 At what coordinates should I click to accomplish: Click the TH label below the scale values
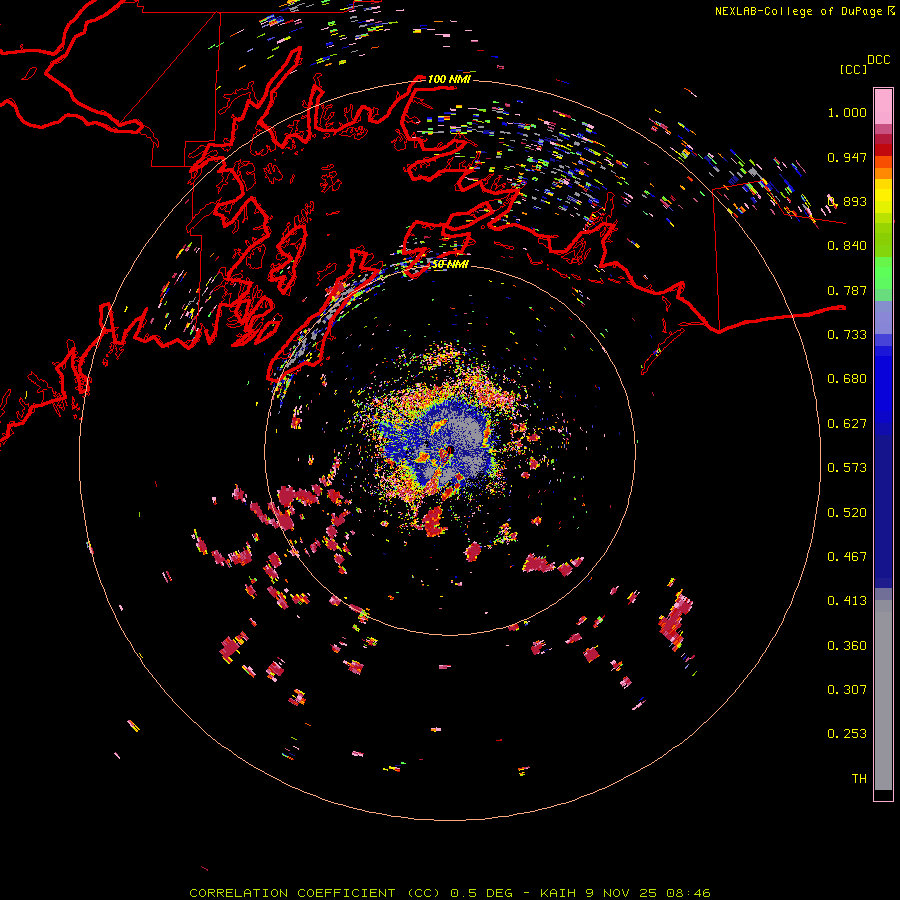coord(859,779)
